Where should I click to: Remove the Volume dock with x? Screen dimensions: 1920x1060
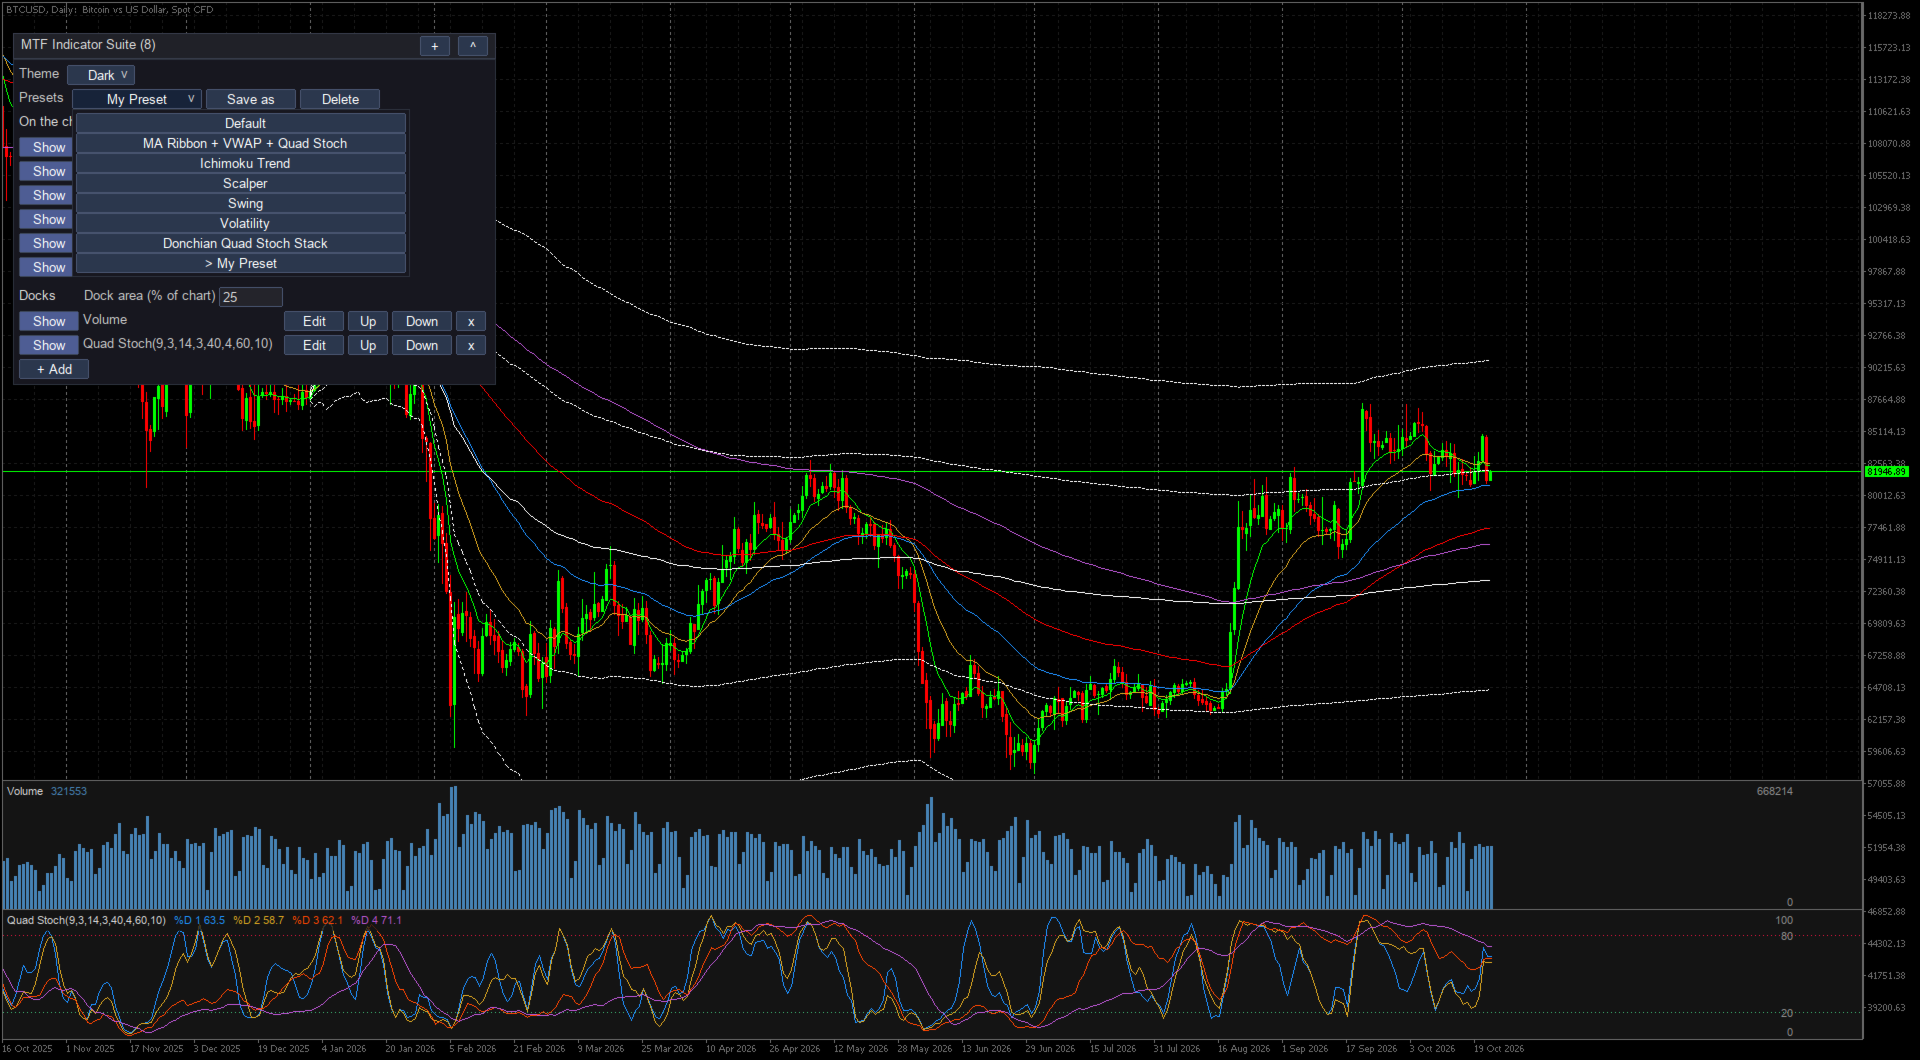(471, 321)
